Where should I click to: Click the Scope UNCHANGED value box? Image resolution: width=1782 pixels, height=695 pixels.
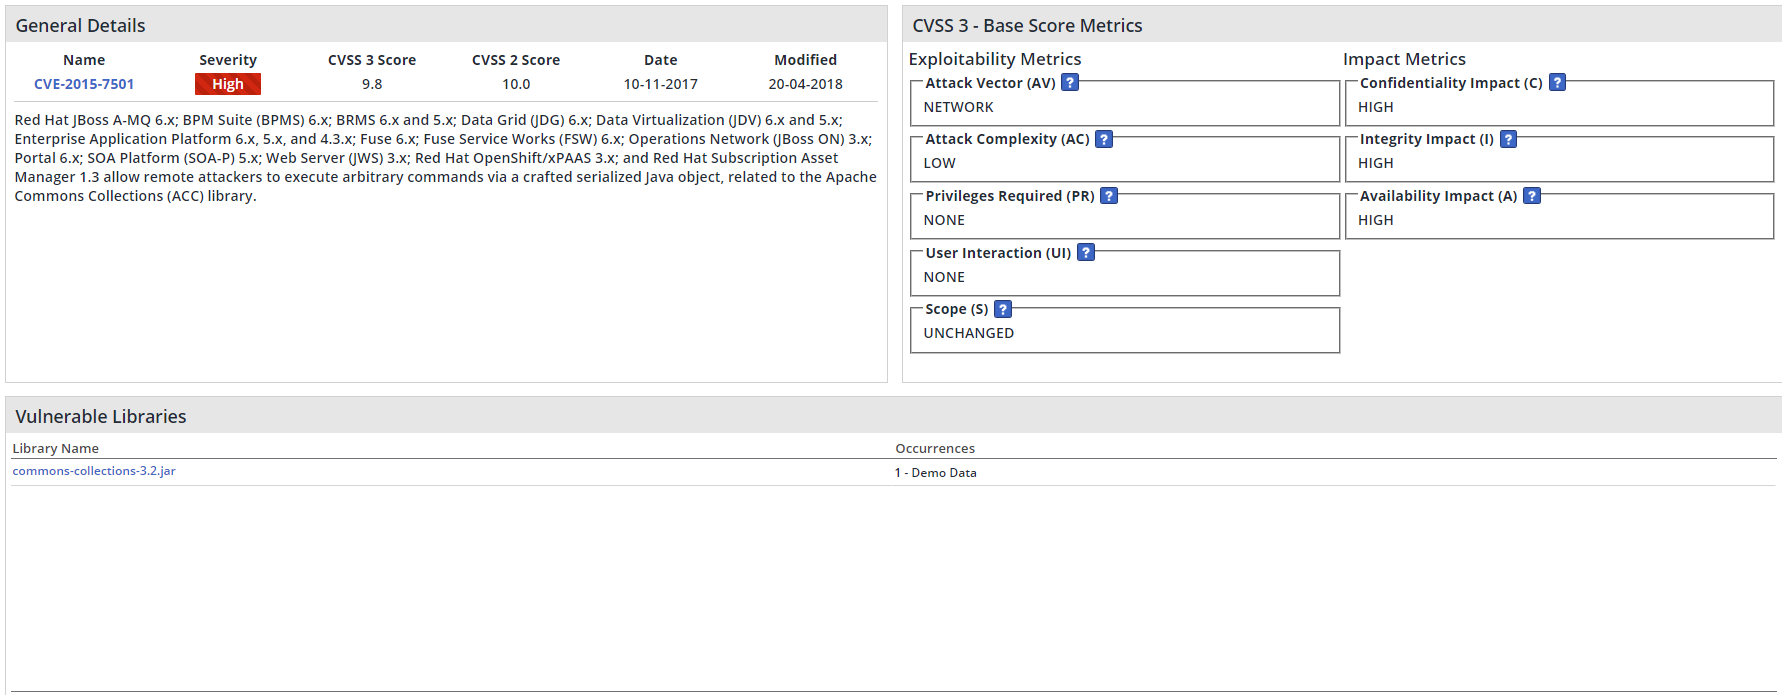1124,333
